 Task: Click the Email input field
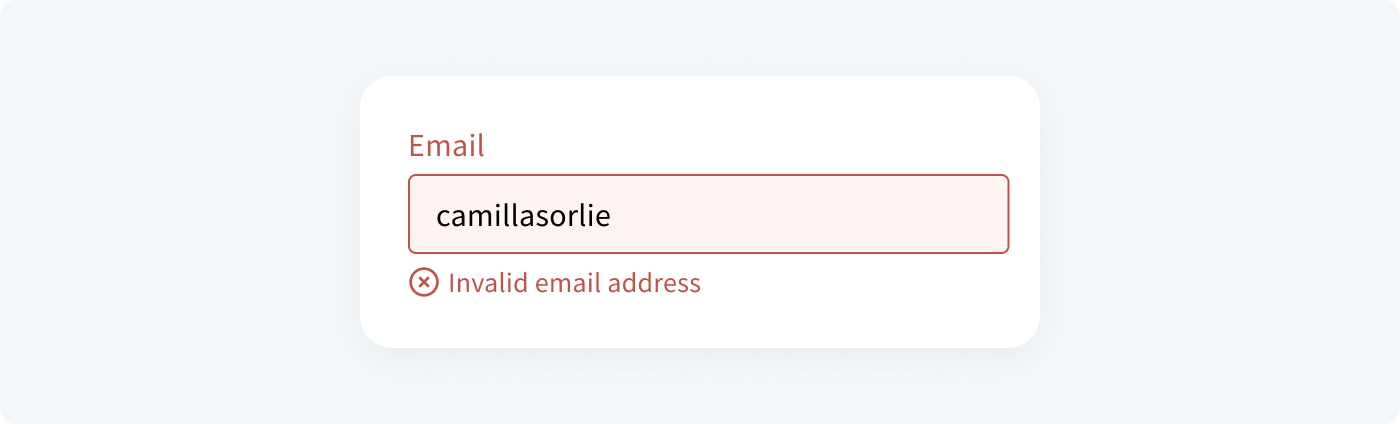pos(708,215)
